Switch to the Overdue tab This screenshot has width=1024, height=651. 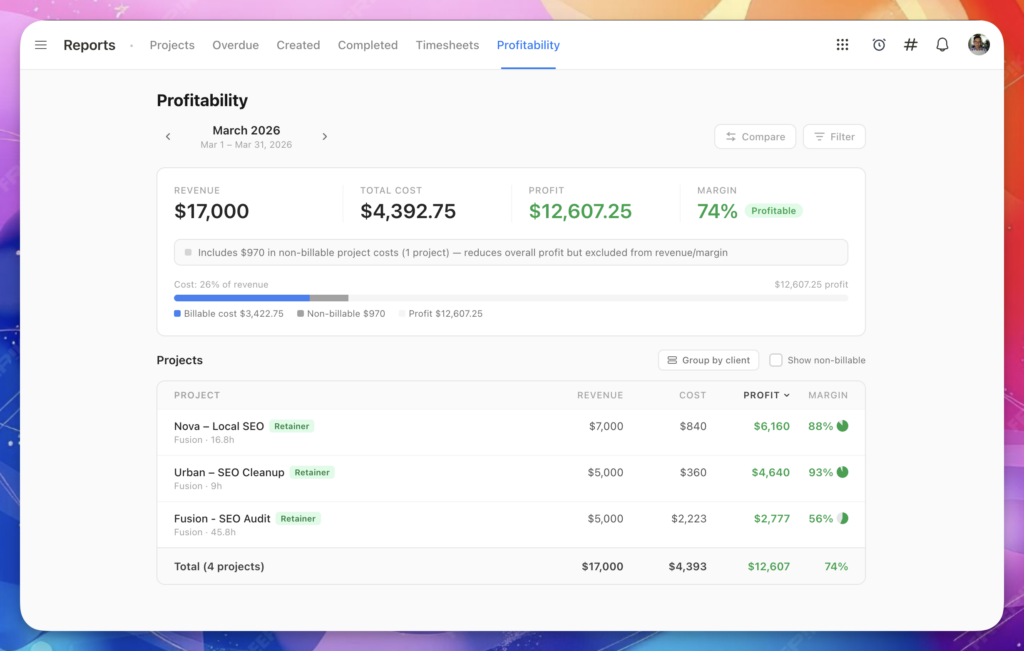click(x=235, y=45)
